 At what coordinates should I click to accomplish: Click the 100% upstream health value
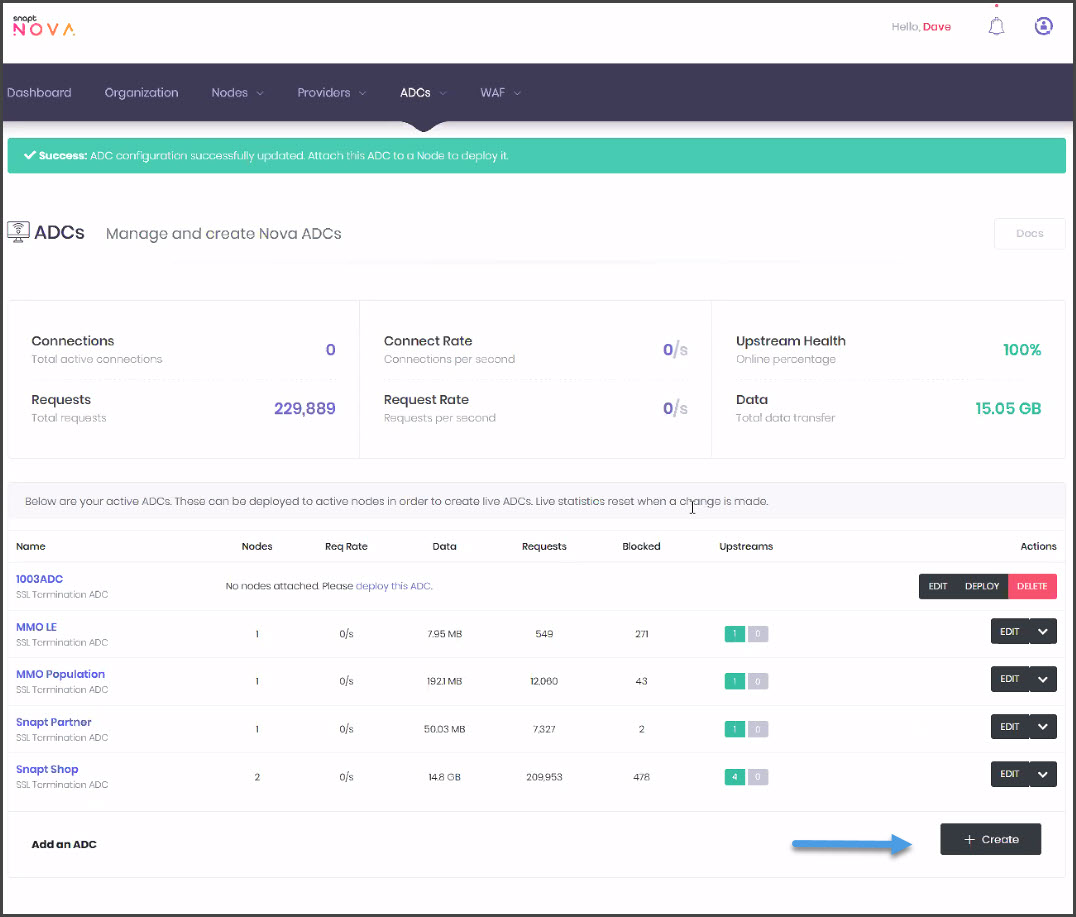[x=1022, y=350]
